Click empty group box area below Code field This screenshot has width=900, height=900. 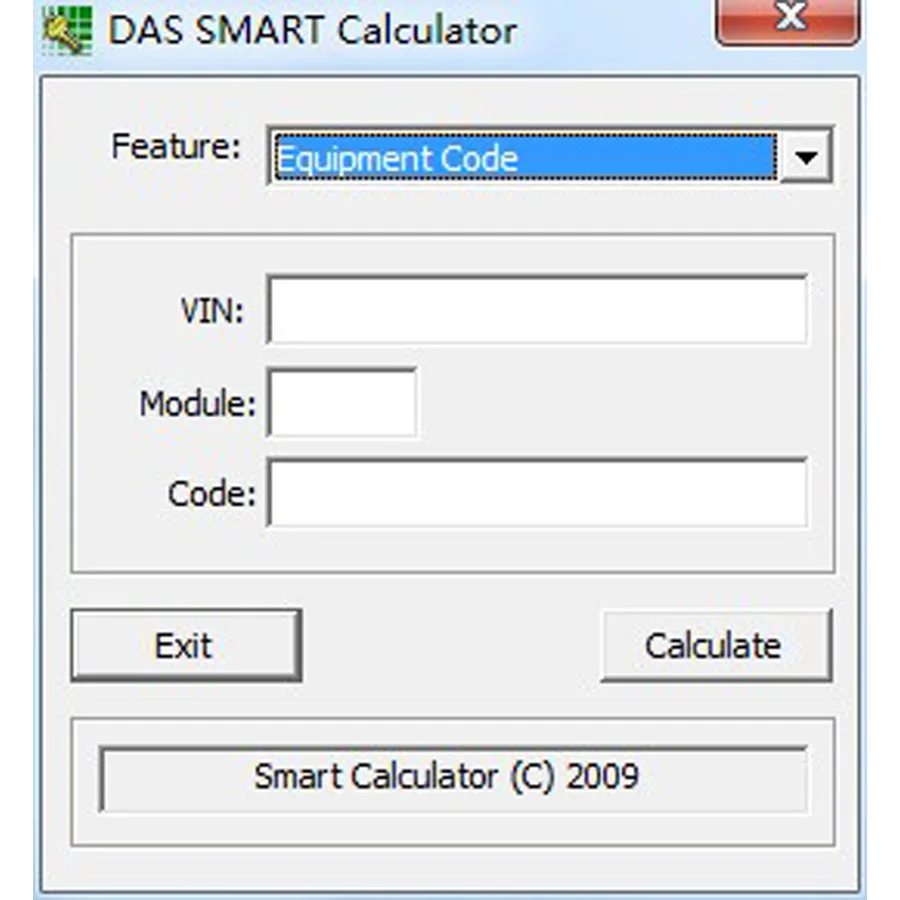453,550
